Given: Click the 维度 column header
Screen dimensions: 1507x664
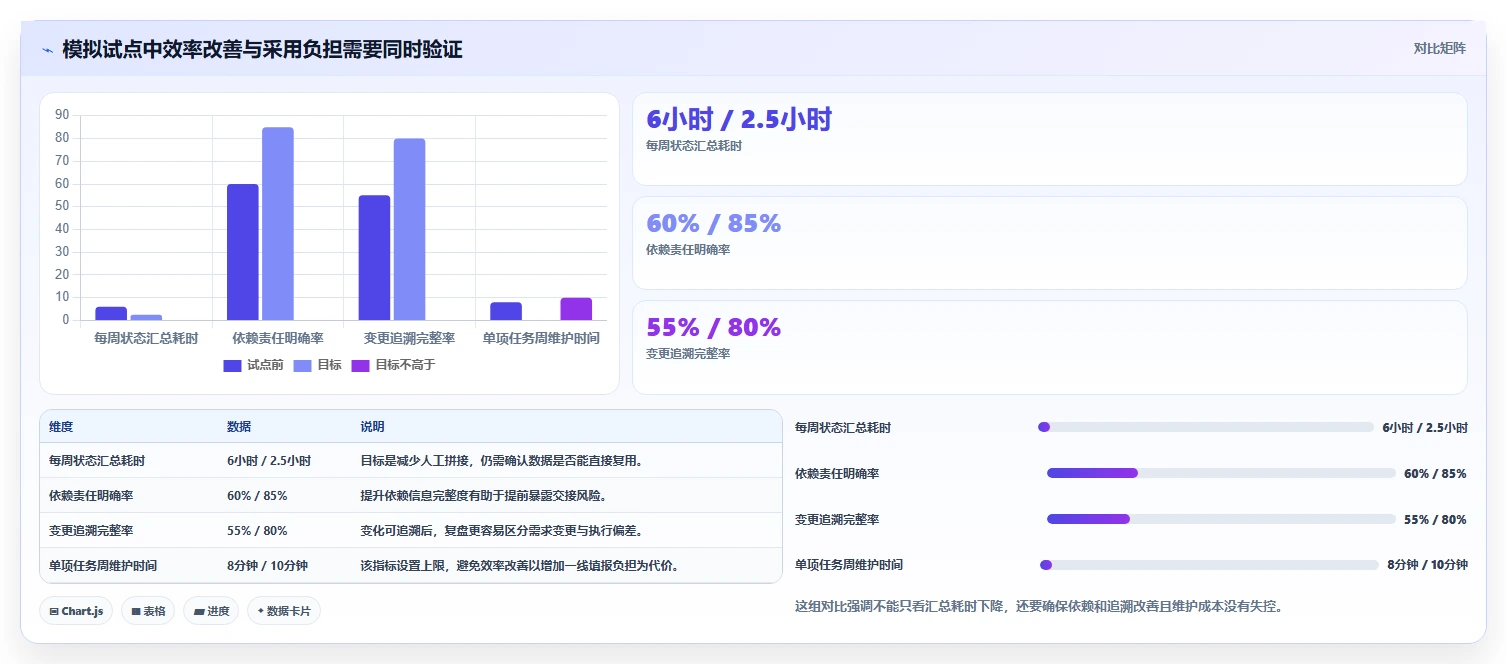Looking at the screenshot, I should coord(61,427).
